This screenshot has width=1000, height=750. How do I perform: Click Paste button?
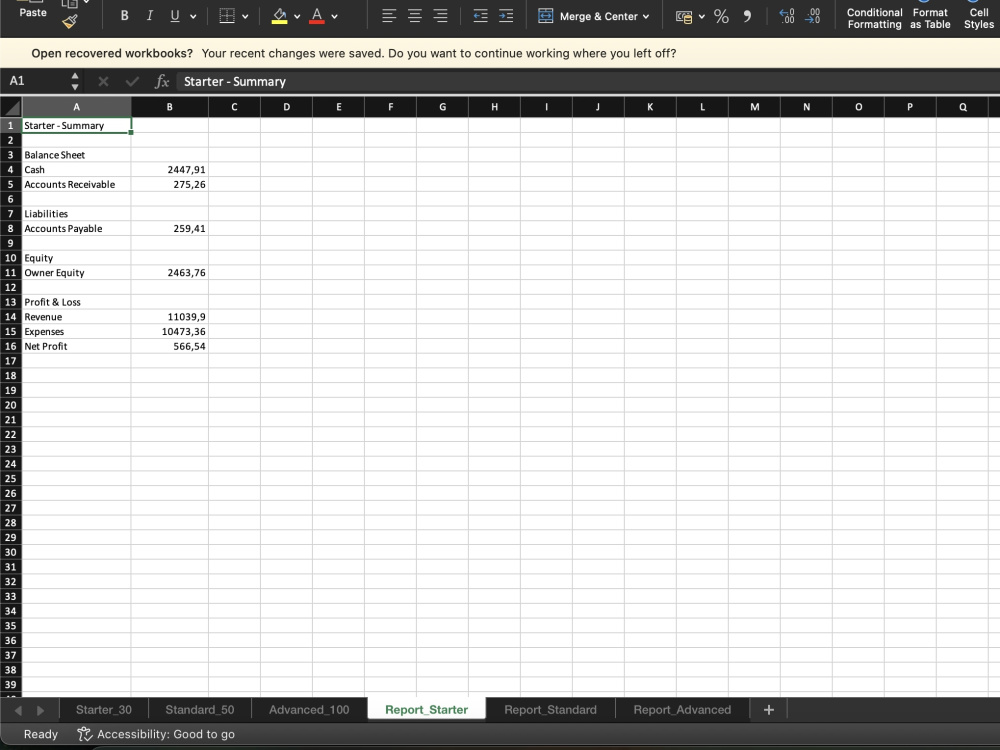coord(33,12)
